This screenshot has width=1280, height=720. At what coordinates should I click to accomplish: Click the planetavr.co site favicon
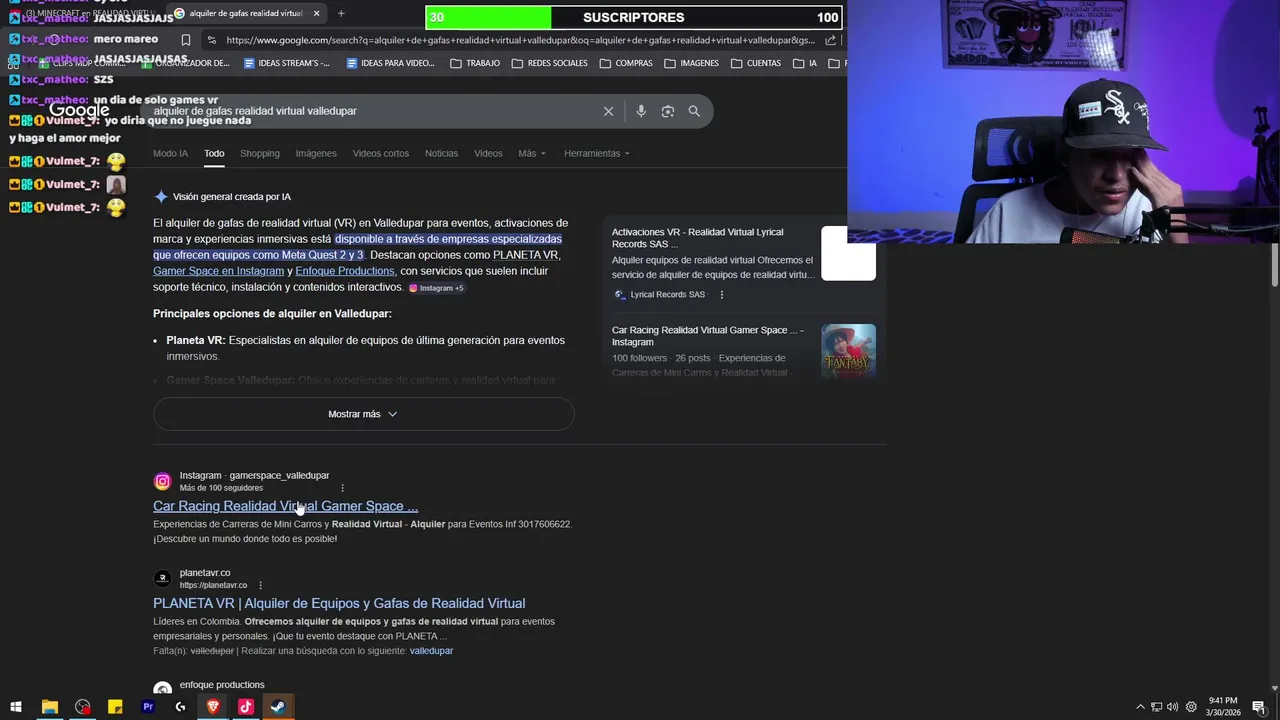(162, 578)
